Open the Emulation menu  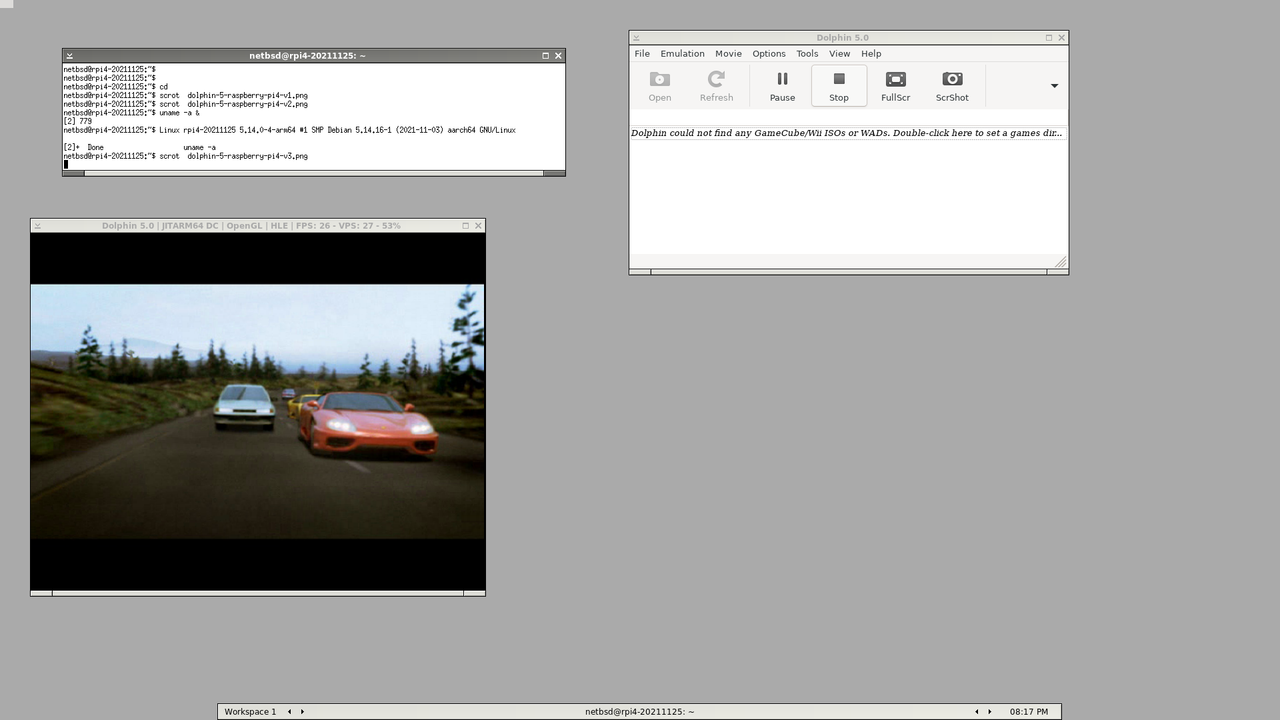pyautogui.click(x=682, y=54)
